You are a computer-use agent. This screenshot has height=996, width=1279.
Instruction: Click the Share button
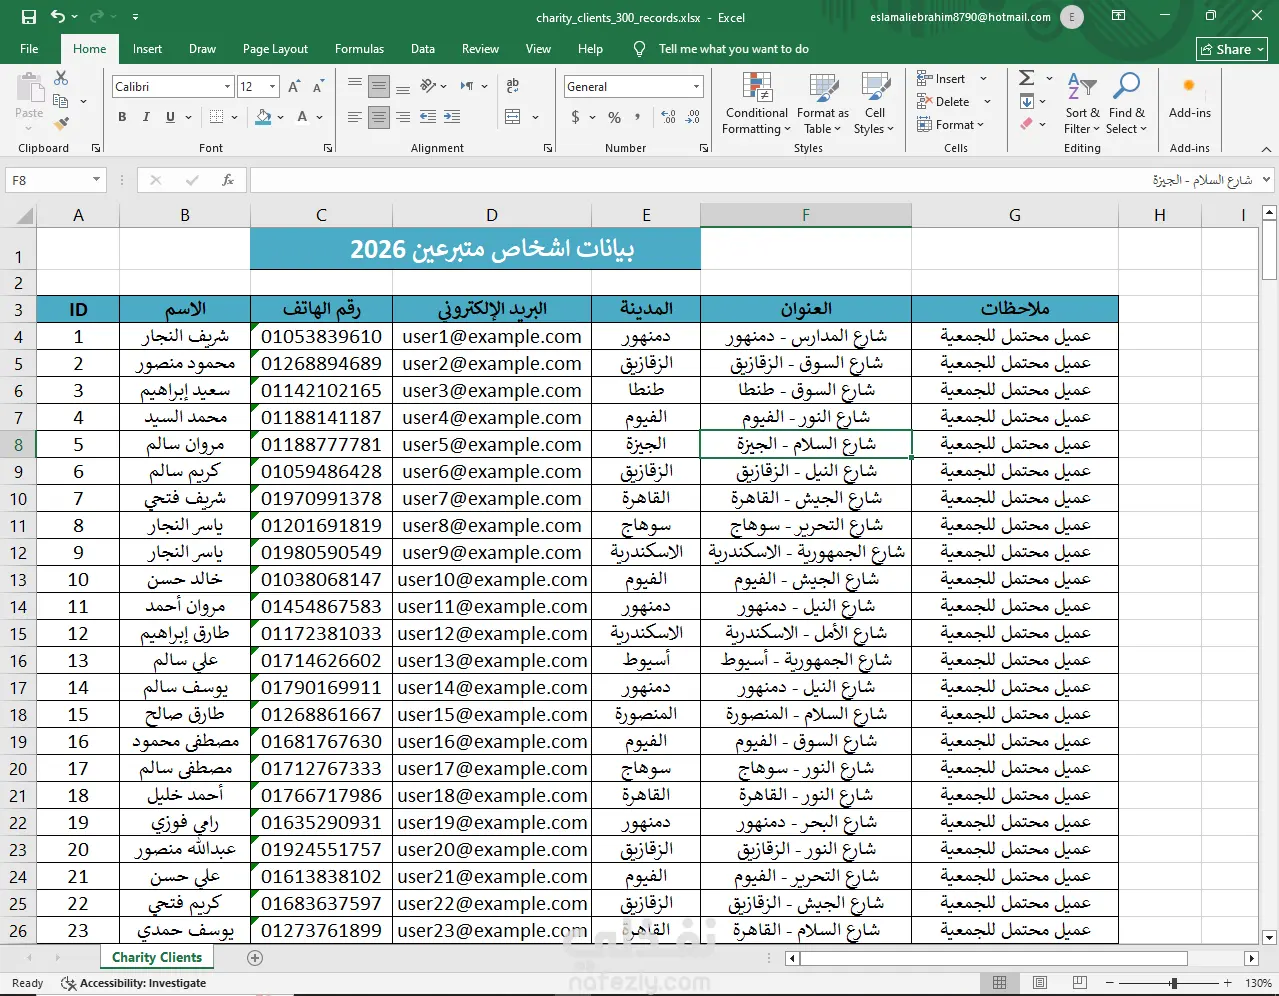[1232, 49]
